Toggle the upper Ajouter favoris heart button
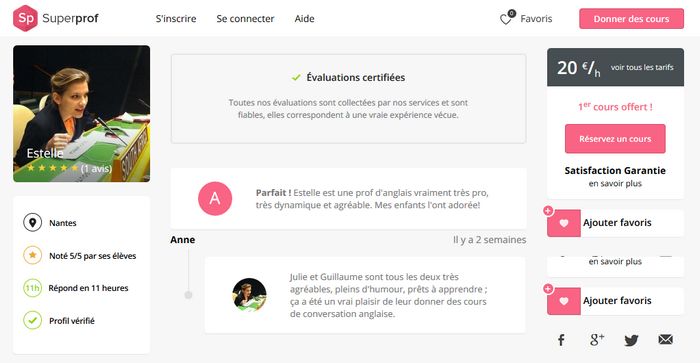700x363 pixels. 564,223
